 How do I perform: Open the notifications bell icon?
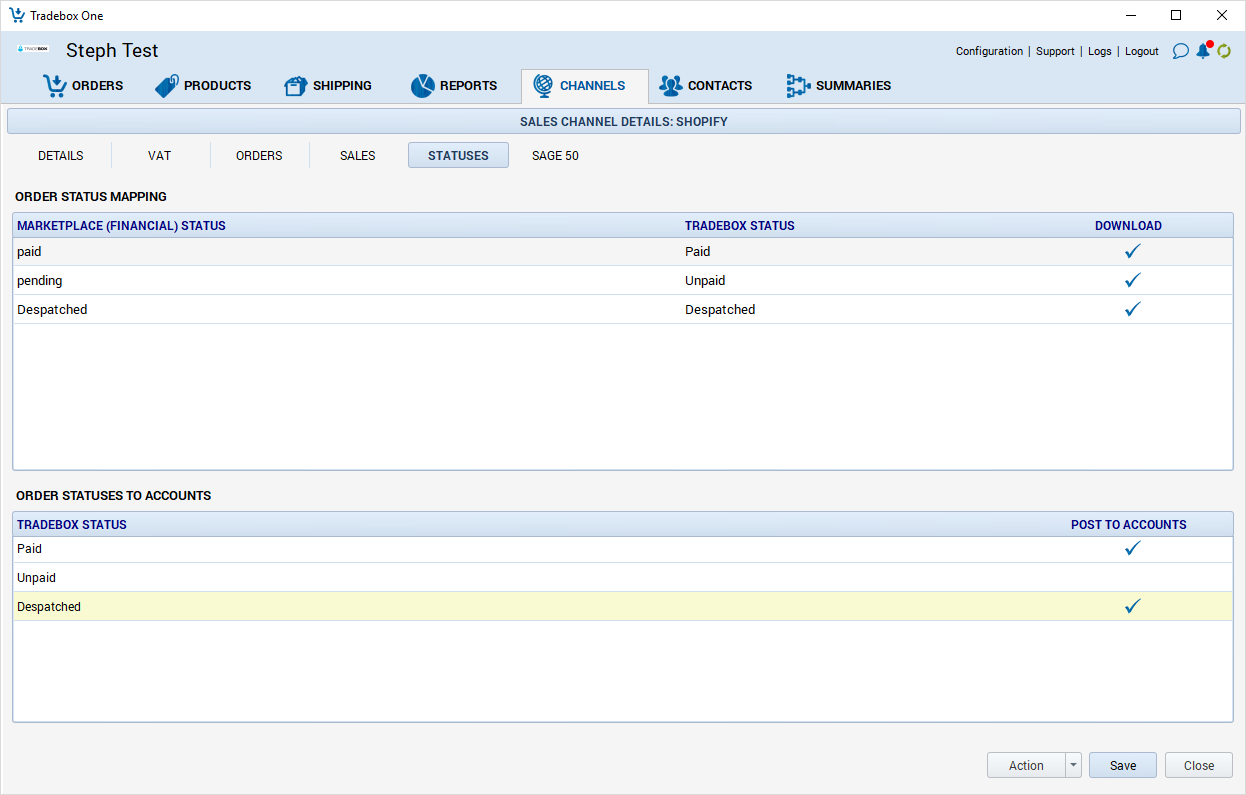click(1203, 51)
